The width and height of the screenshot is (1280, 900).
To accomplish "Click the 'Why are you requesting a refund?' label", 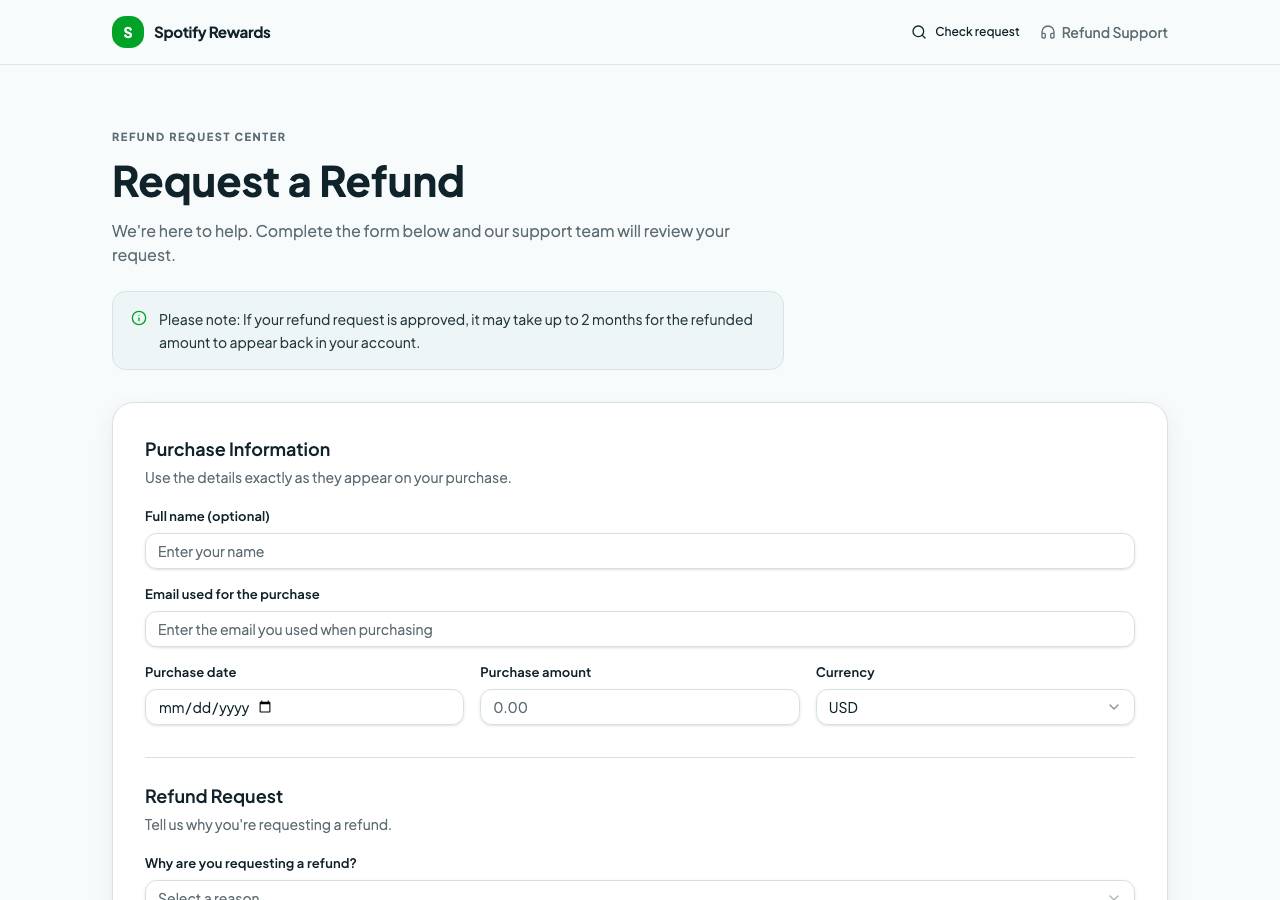I will (251, 863).
